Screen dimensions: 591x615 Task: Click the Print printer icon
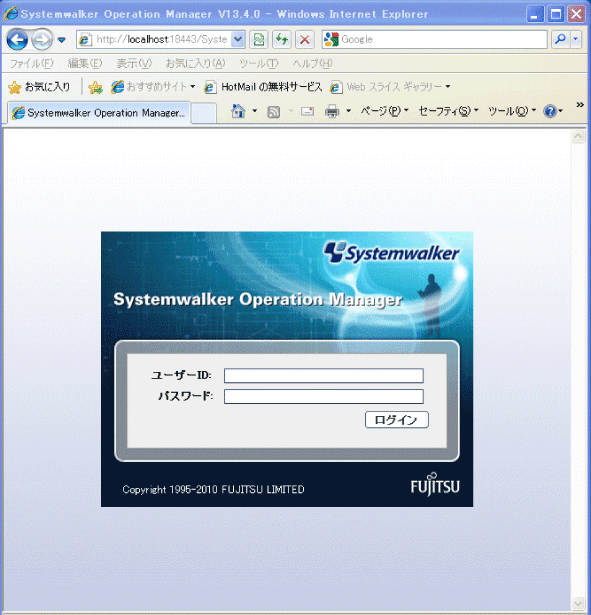click(332, 112)
